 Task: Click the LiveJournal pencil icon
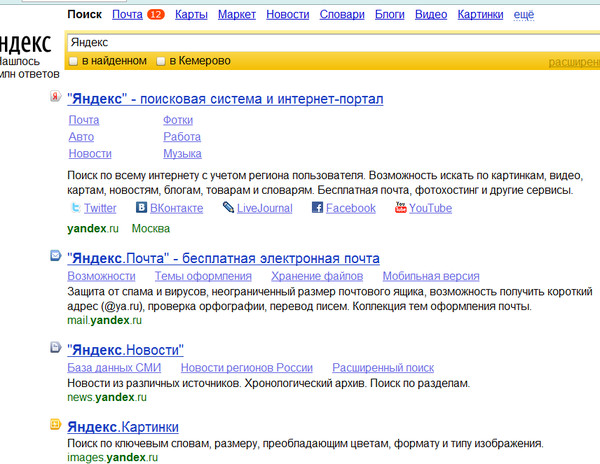pyautogui.click(x=228, y=207)
